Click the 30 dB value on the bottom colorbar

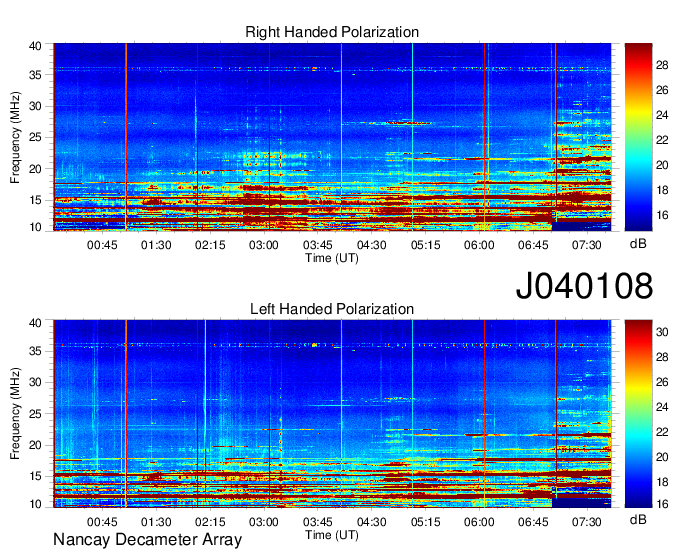tap(662, 332)
